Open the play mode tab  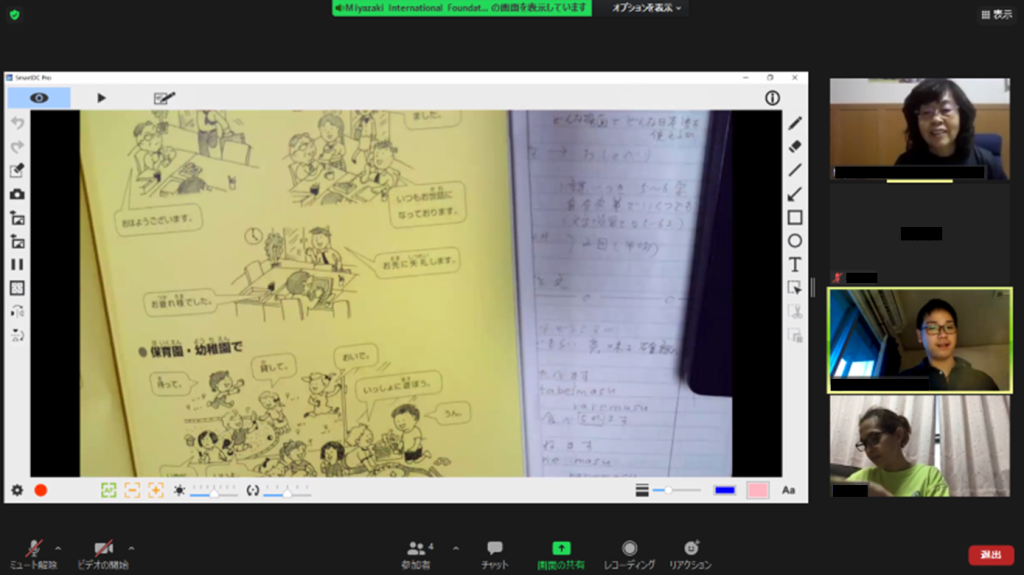(x=101, y=98)
